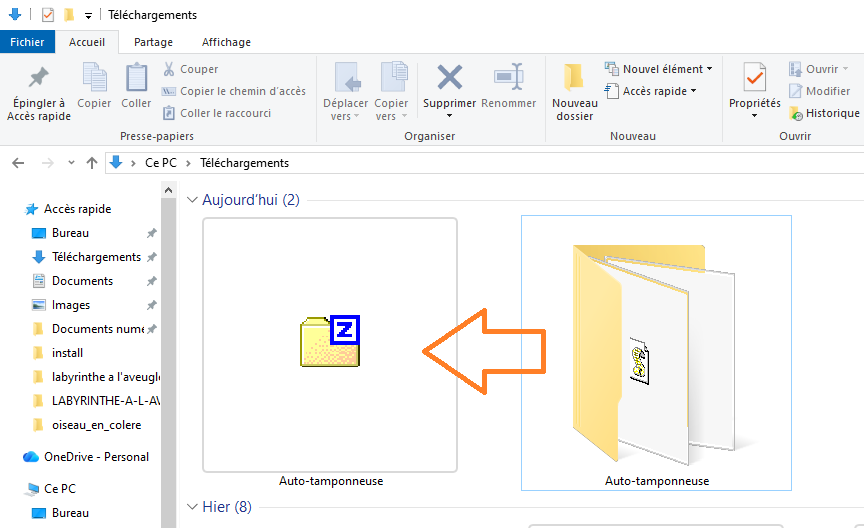Click the Copier icon in Presse-papiers
864x528 pixels.
click(94, 79)
